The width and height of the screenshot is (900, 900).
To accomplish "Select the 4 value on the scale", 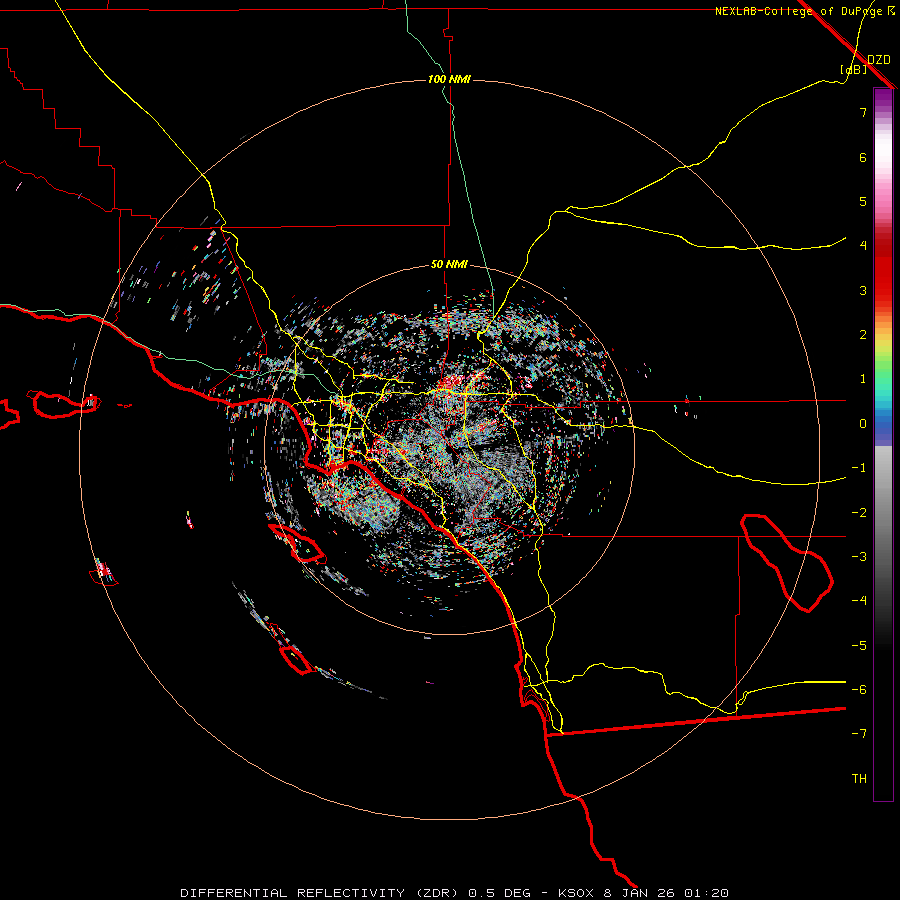I will 863,246.
